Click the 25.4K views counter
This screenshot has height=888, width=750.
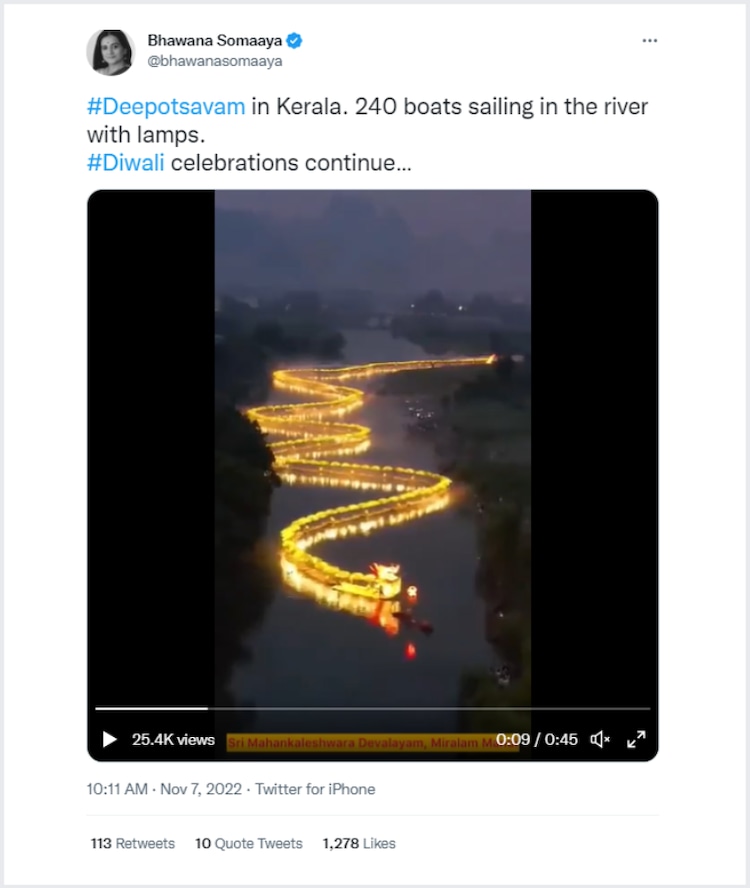tap(173, 740)
